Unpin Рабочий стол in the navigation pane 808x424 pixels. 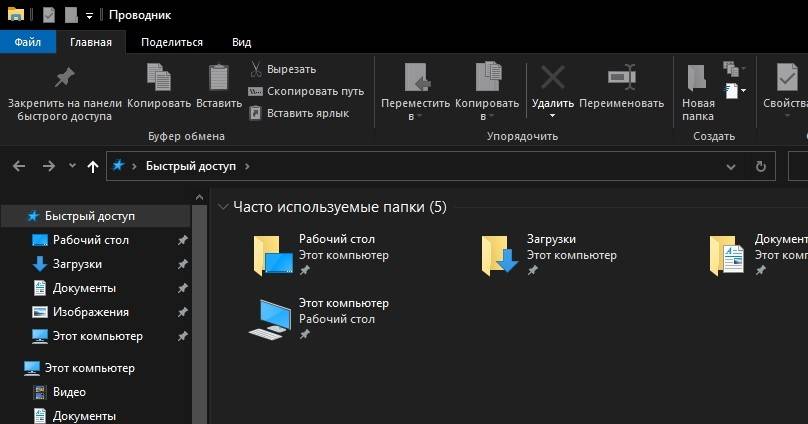click(182, 240)
